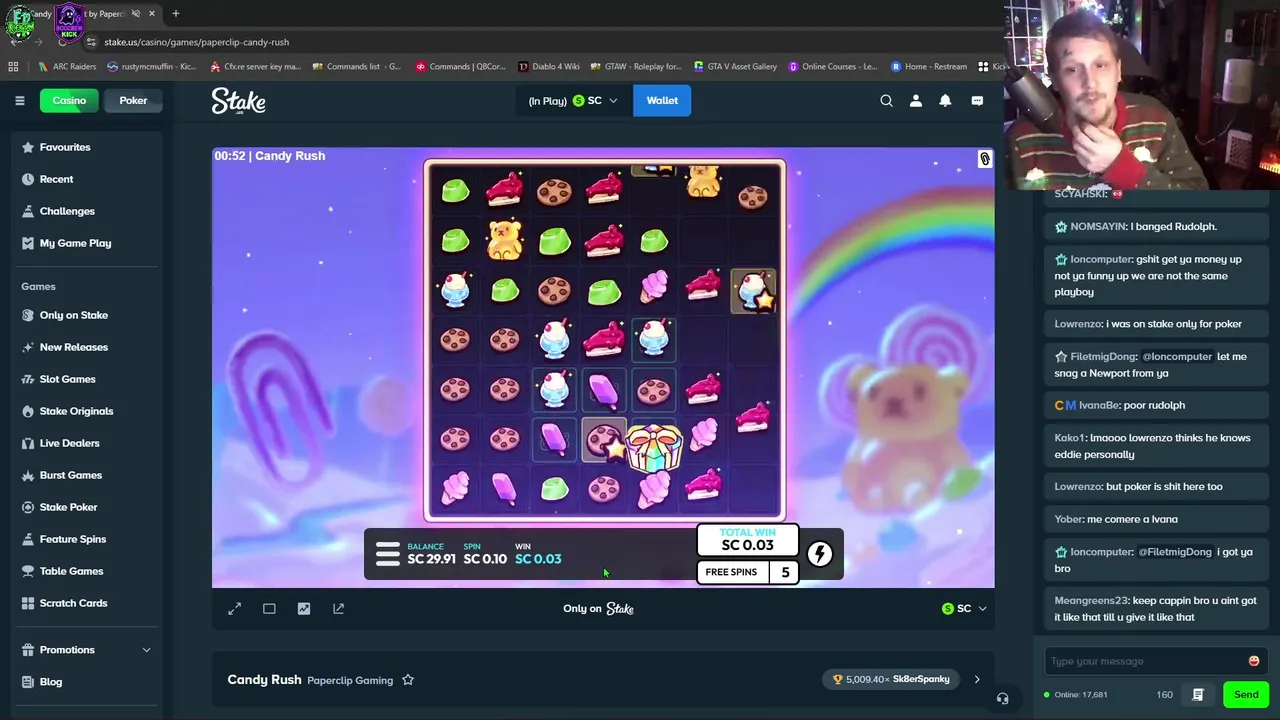Open the support headset icon
1280x720 pixels.
click(1002, 699)
